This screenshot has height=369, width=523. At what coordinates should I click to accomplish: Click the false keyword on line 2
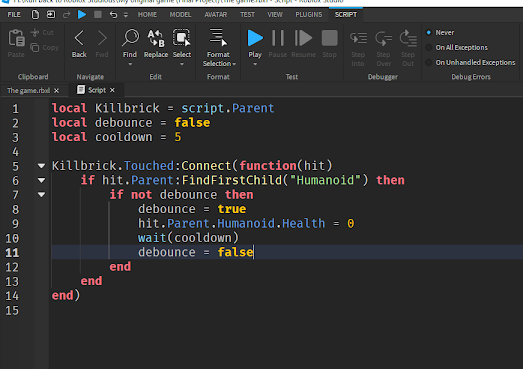(x=192, y=122)
